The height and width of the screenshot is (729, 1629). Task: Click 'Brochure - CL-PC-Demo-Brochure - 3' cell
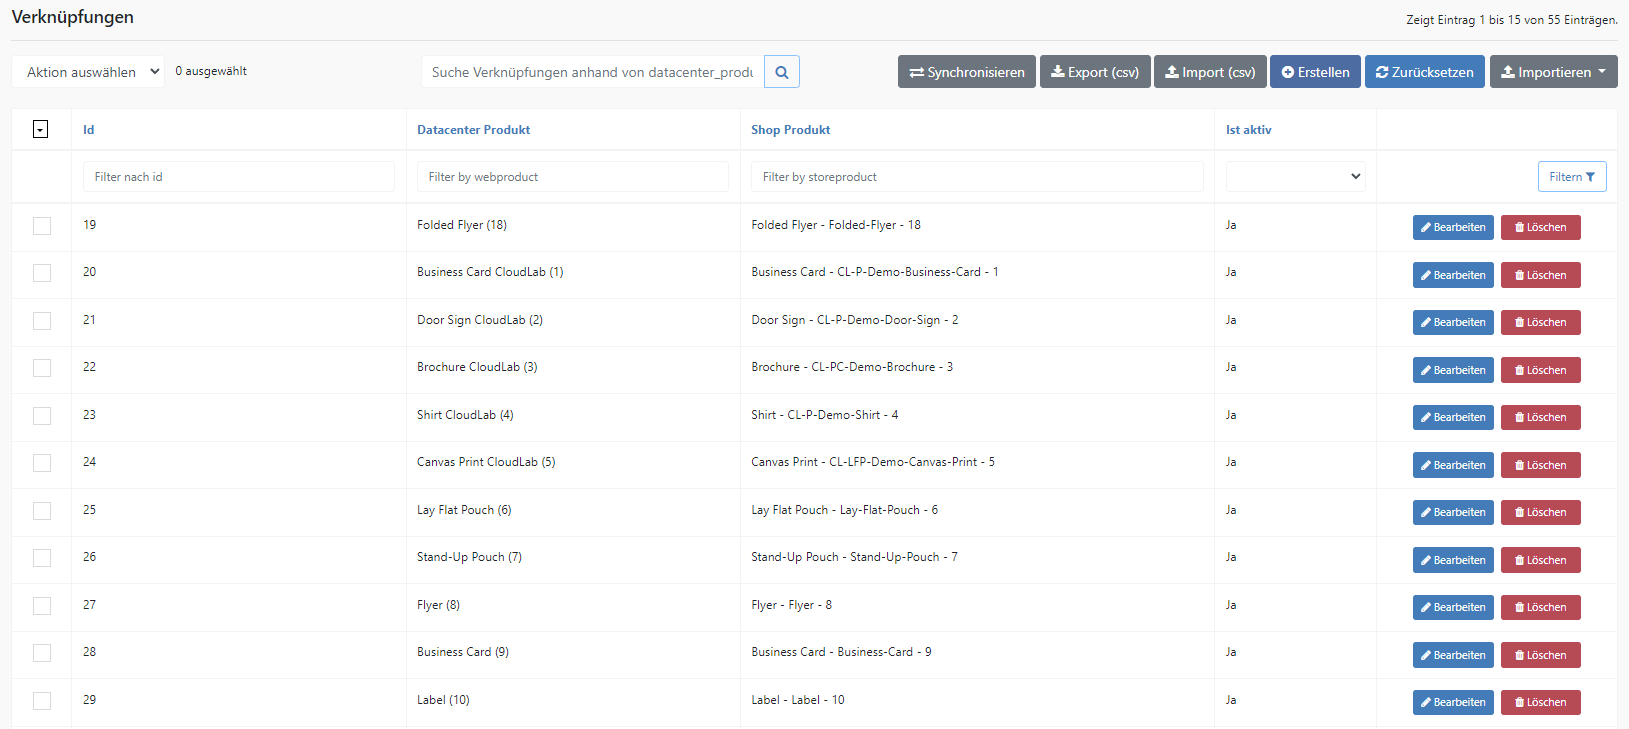coord(852,367)
